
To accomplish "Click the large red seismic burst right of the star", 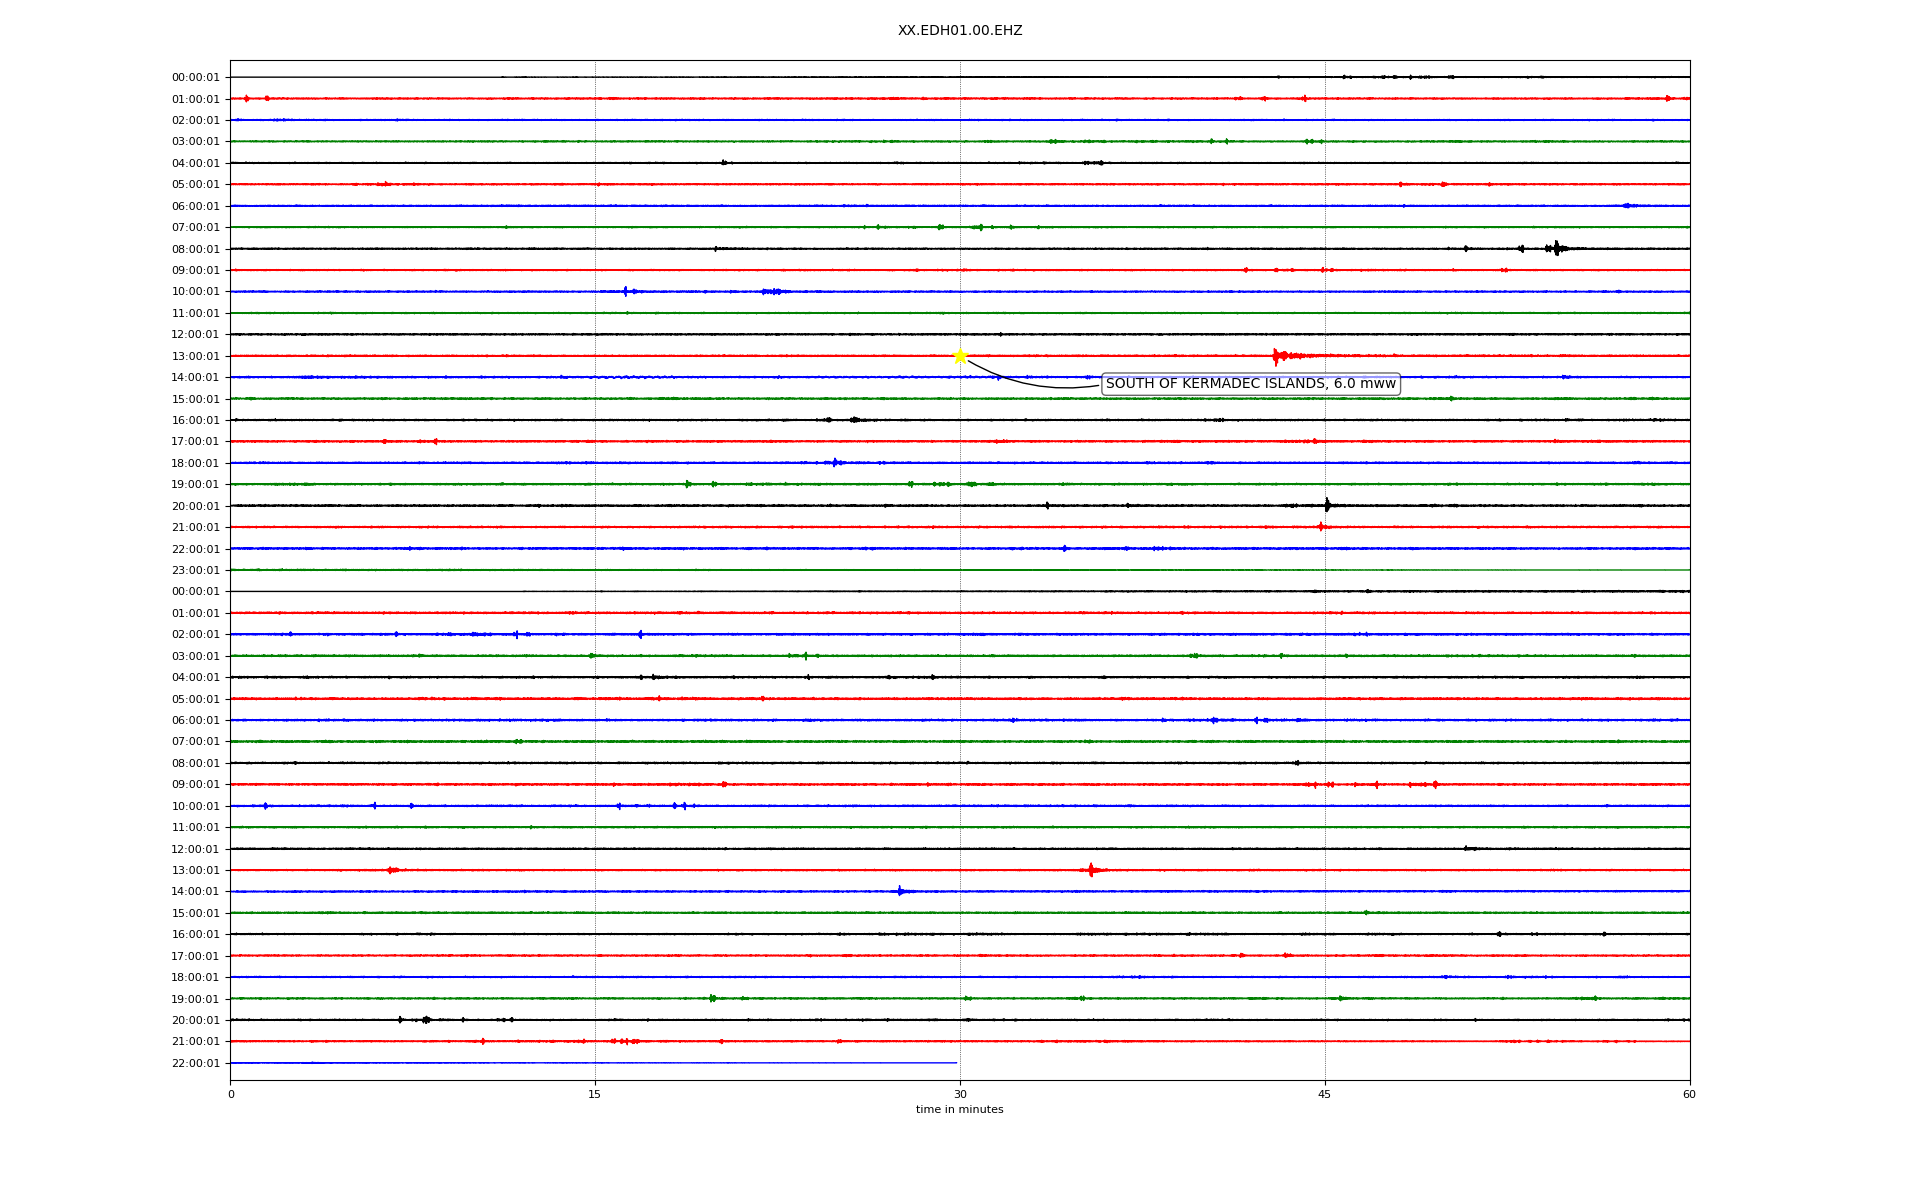I will 1278,356.
